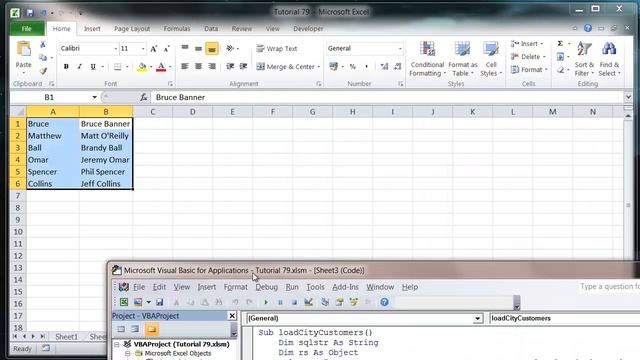Screen dimensions: 640x360
Task: Open Conditional Formatting menu
Action: (427, 59)
